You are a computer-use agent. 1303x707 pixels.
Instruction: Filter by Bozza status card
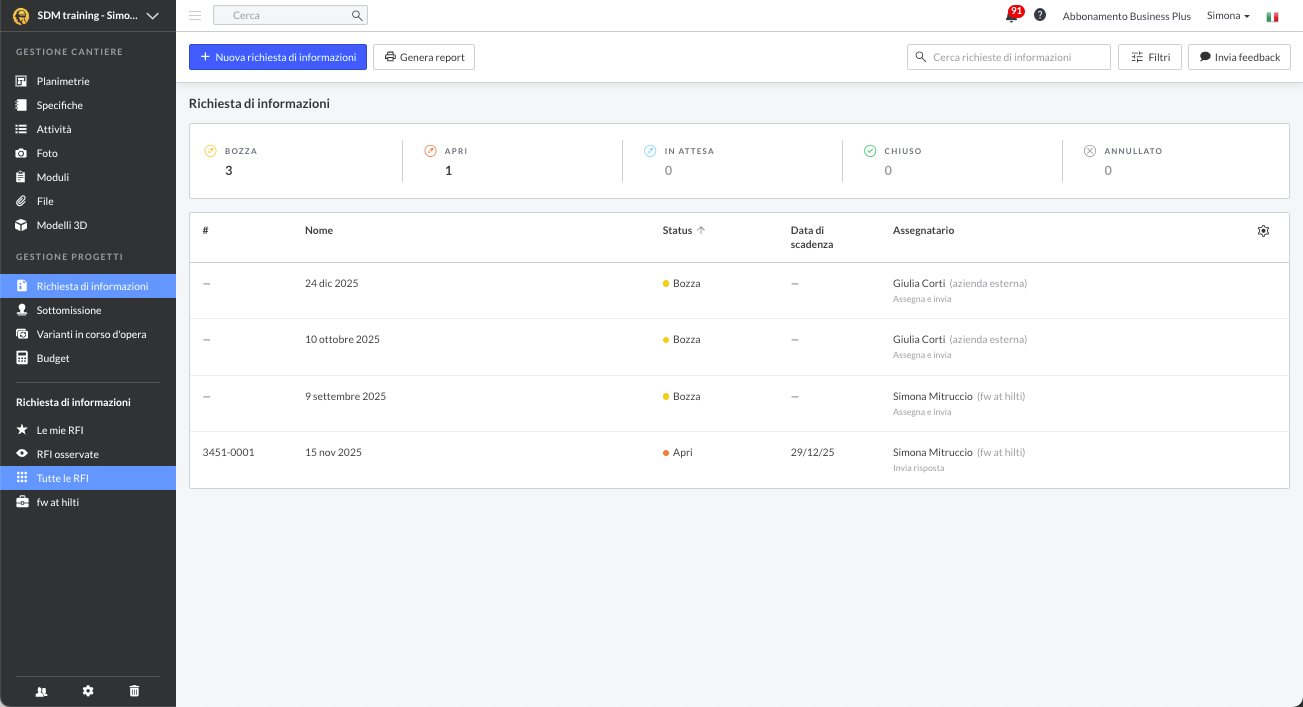[x=295, y=161]
